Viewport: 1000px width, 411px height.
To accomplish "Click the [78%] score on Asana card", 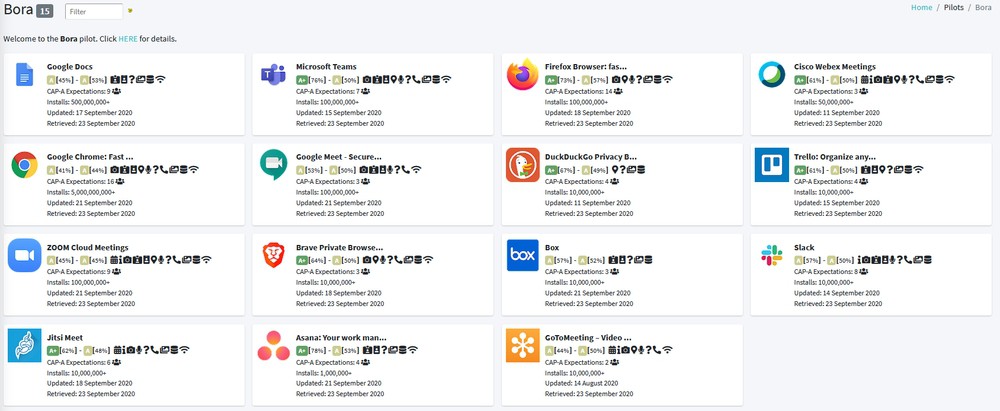I will pyautogui.click(x=317, y=350).
